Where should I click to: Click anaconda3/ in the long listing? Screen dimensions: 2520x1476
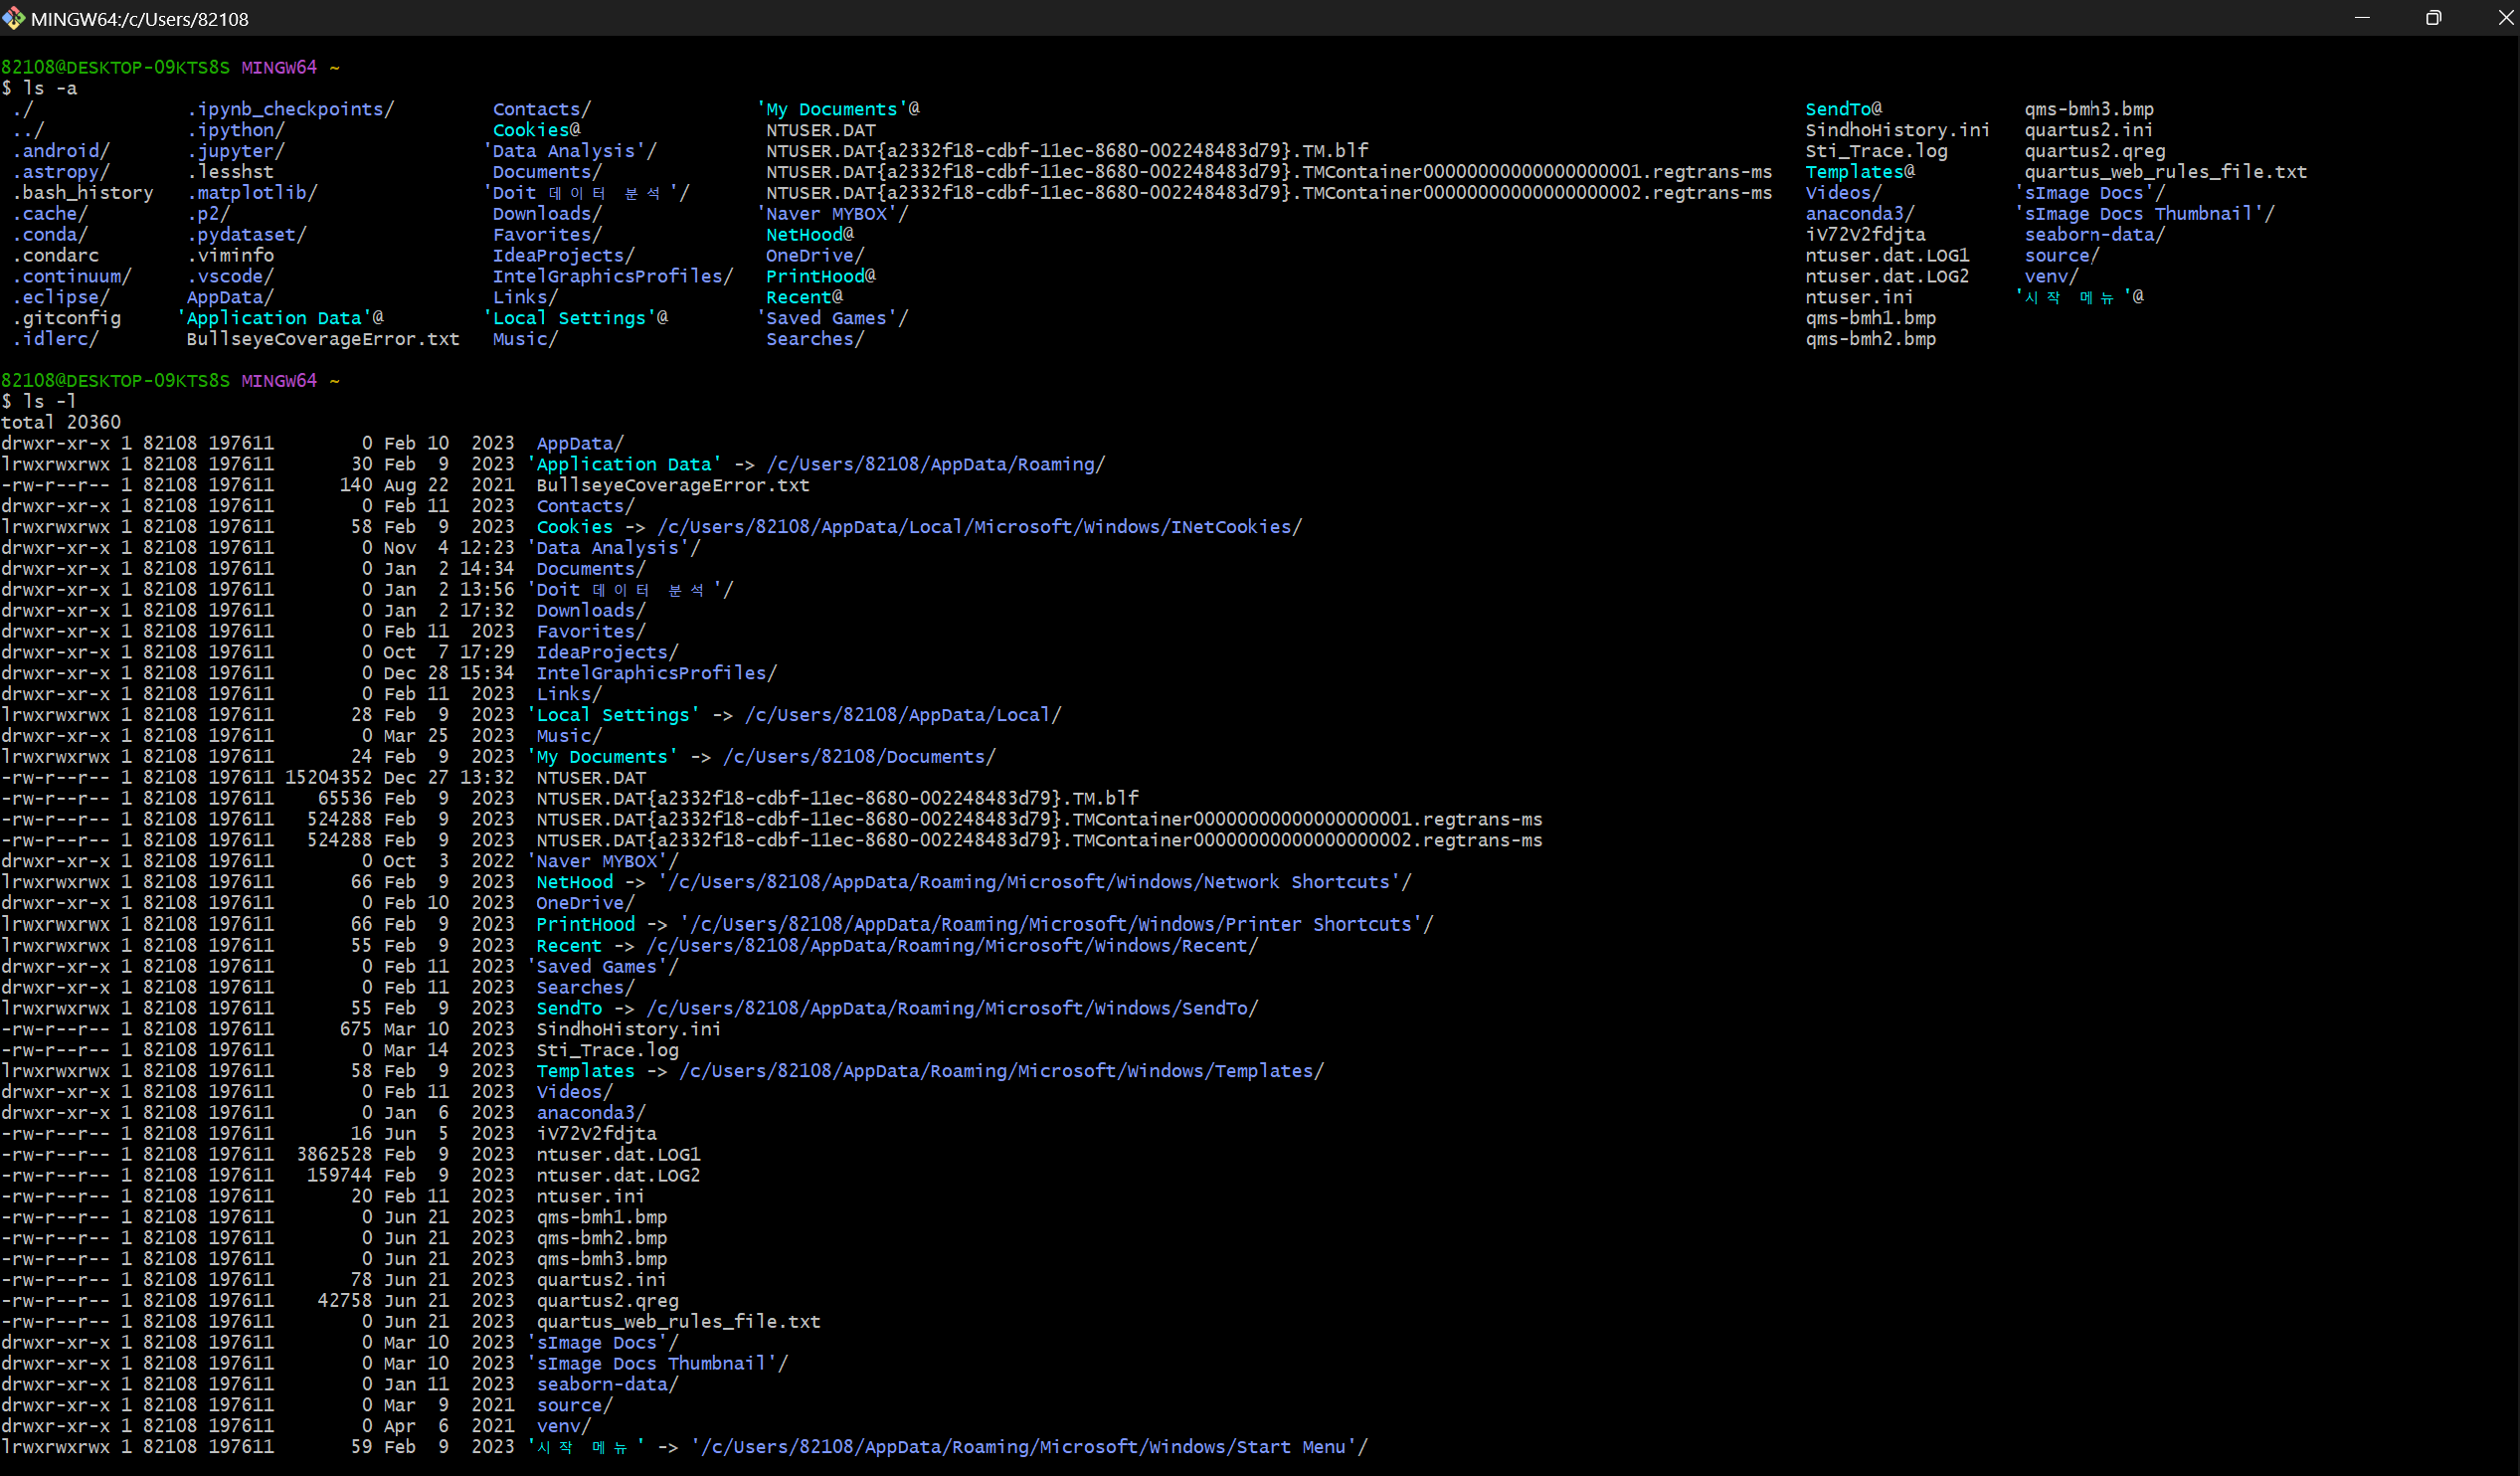590,1112
